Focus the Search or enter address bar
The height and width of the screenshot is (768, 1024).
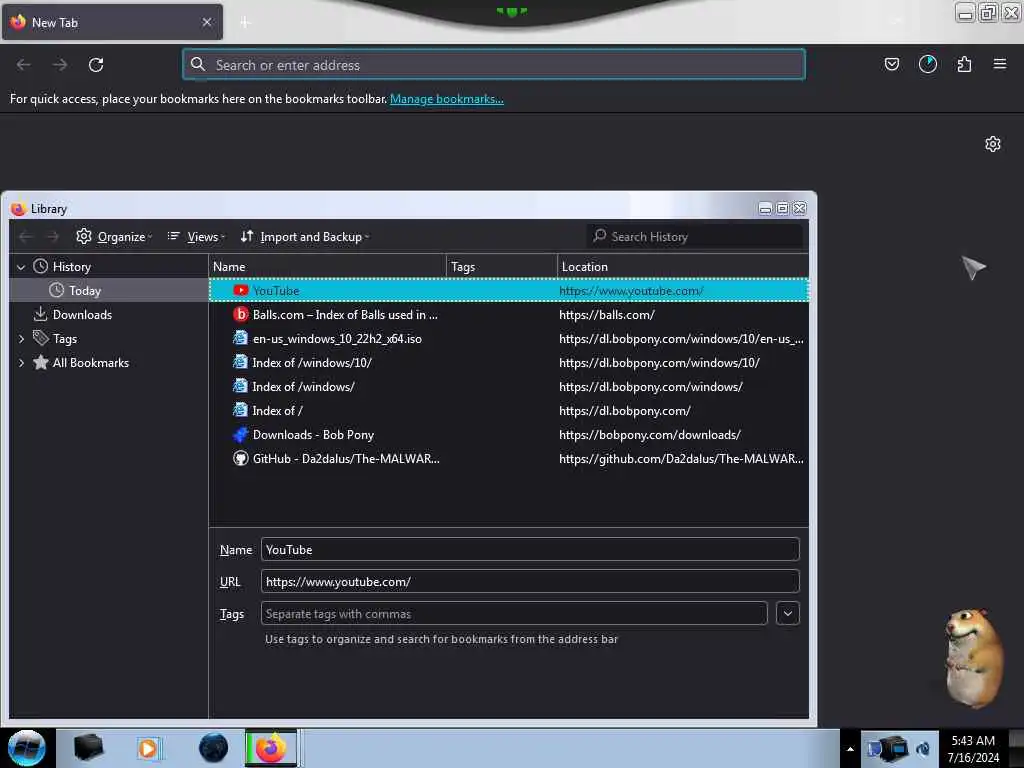494,65
